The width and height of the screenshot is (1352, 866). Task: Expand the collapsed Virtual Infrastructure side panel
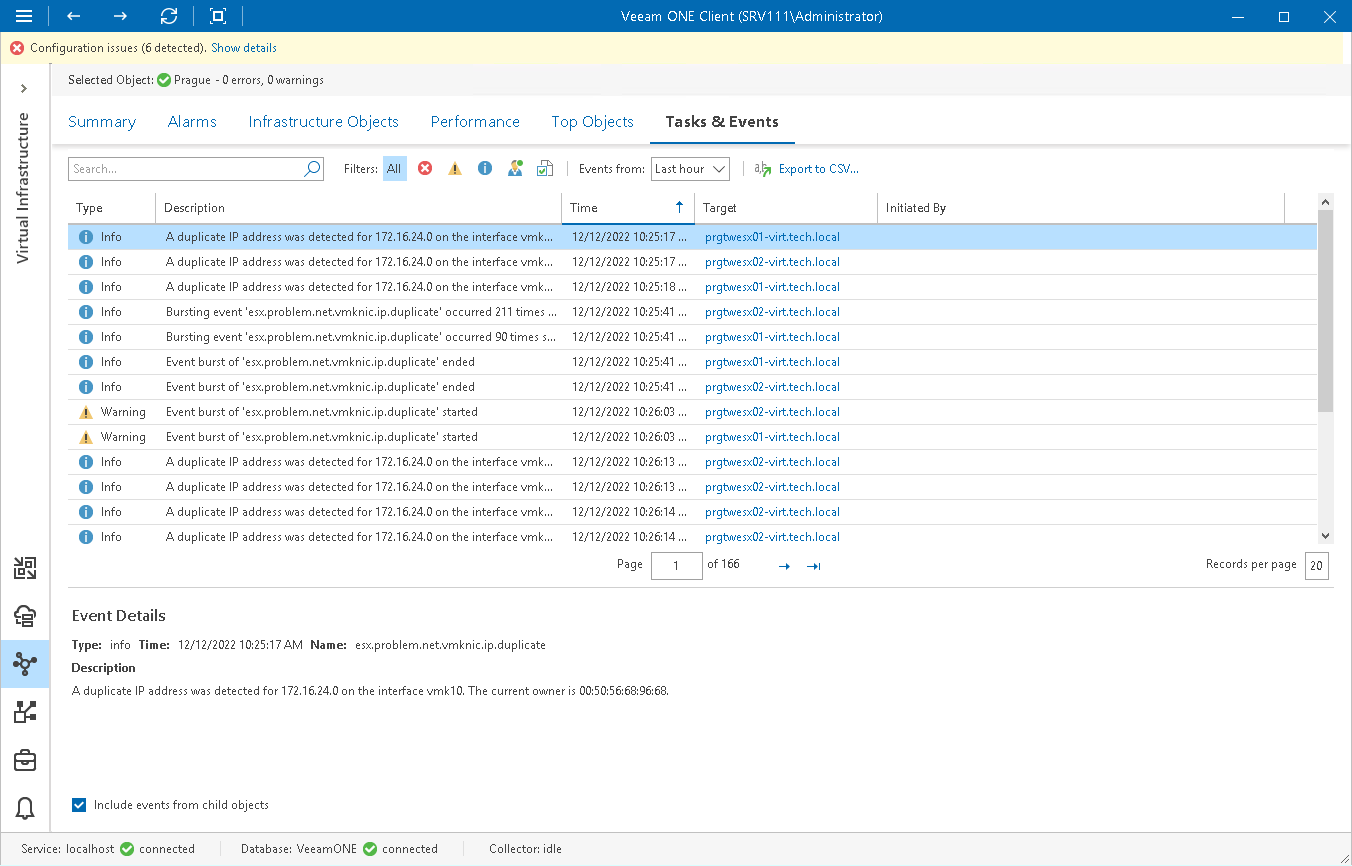click(x=25, y=87)
